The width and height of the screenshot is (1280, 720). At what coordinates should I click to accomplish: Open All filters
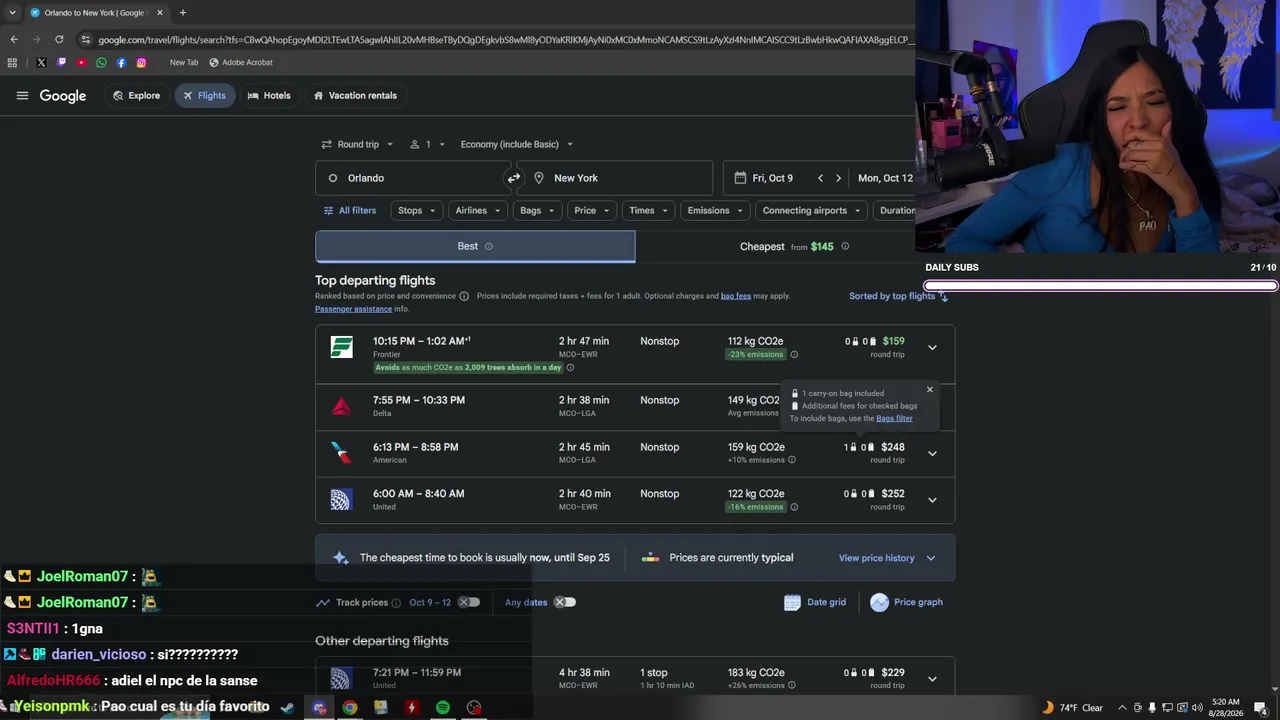350,210
